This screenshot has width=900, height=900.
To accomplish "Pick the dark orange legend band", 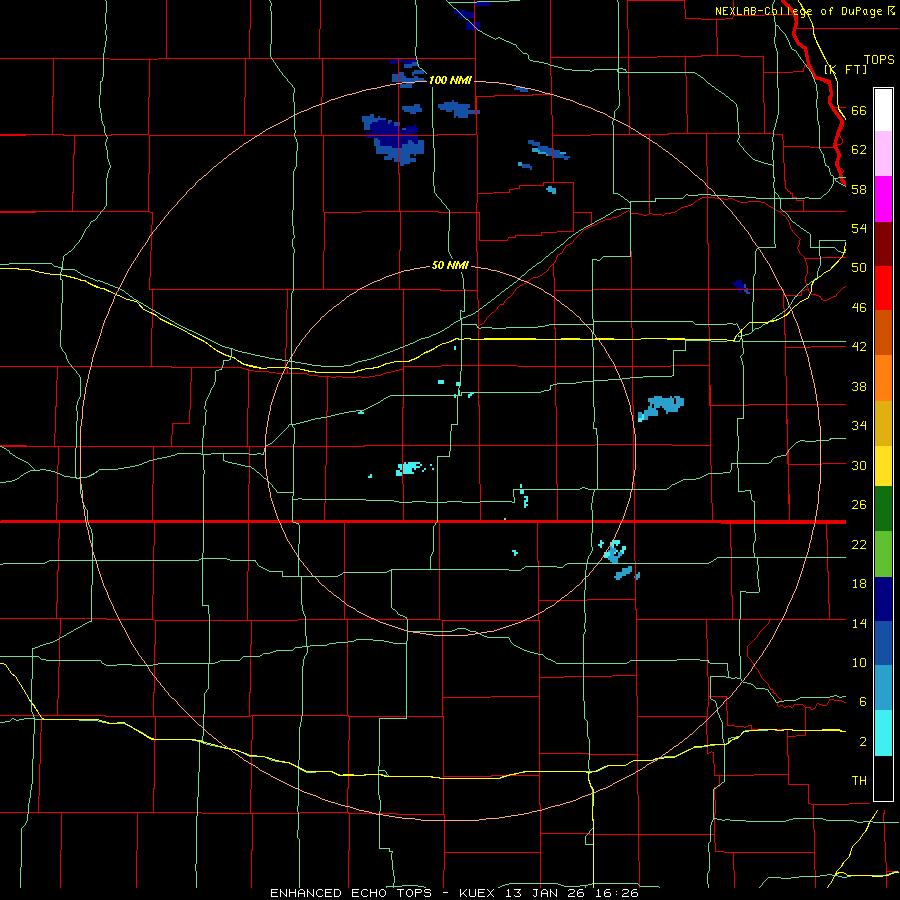I will click(883, 332).
